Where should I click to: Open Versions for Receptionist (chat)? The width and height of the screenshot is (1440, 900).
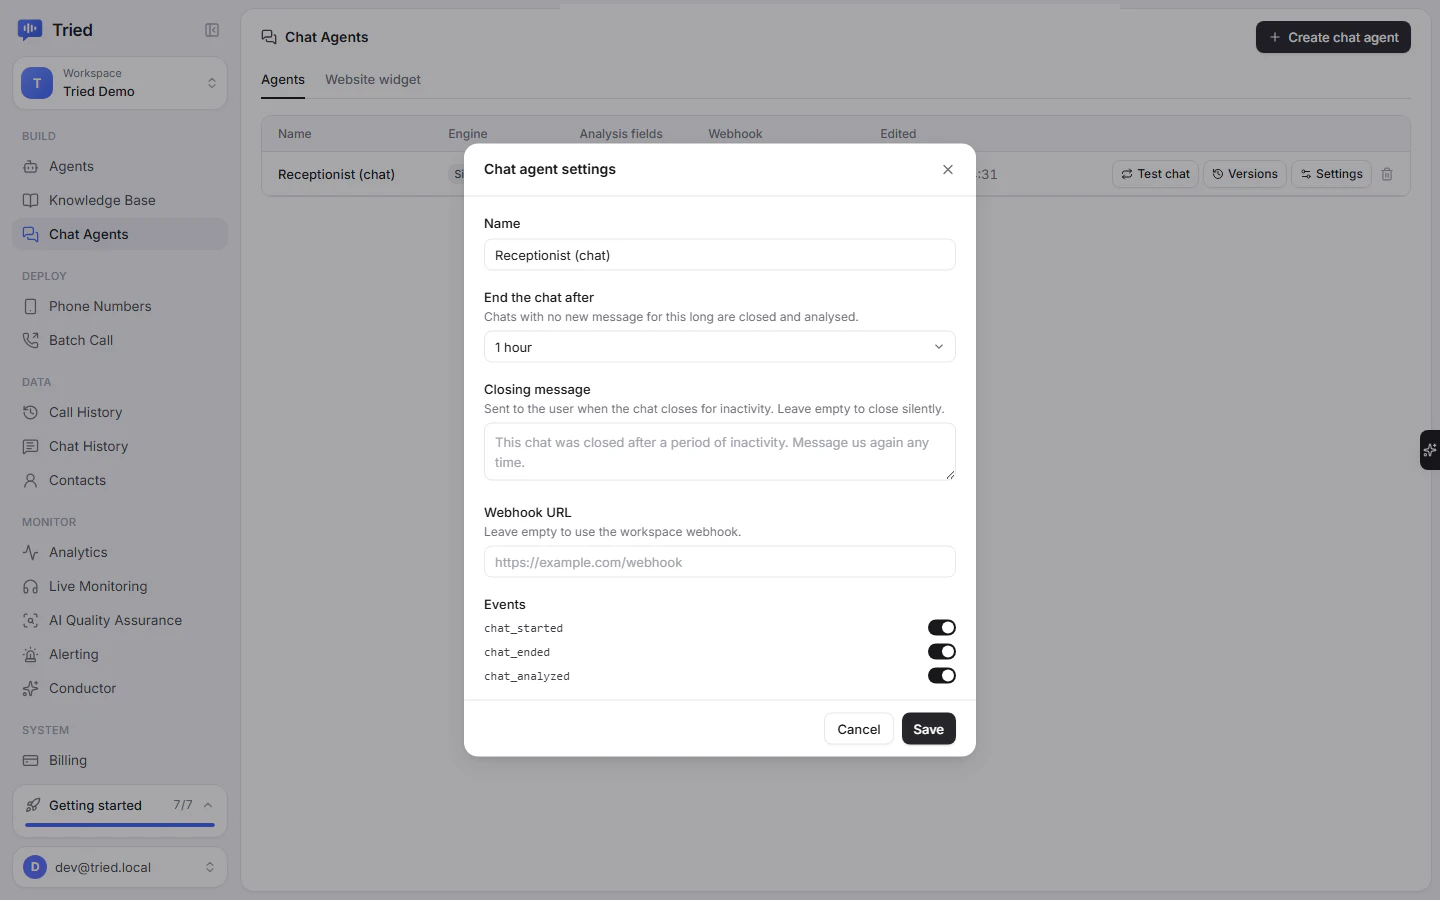1245,174
